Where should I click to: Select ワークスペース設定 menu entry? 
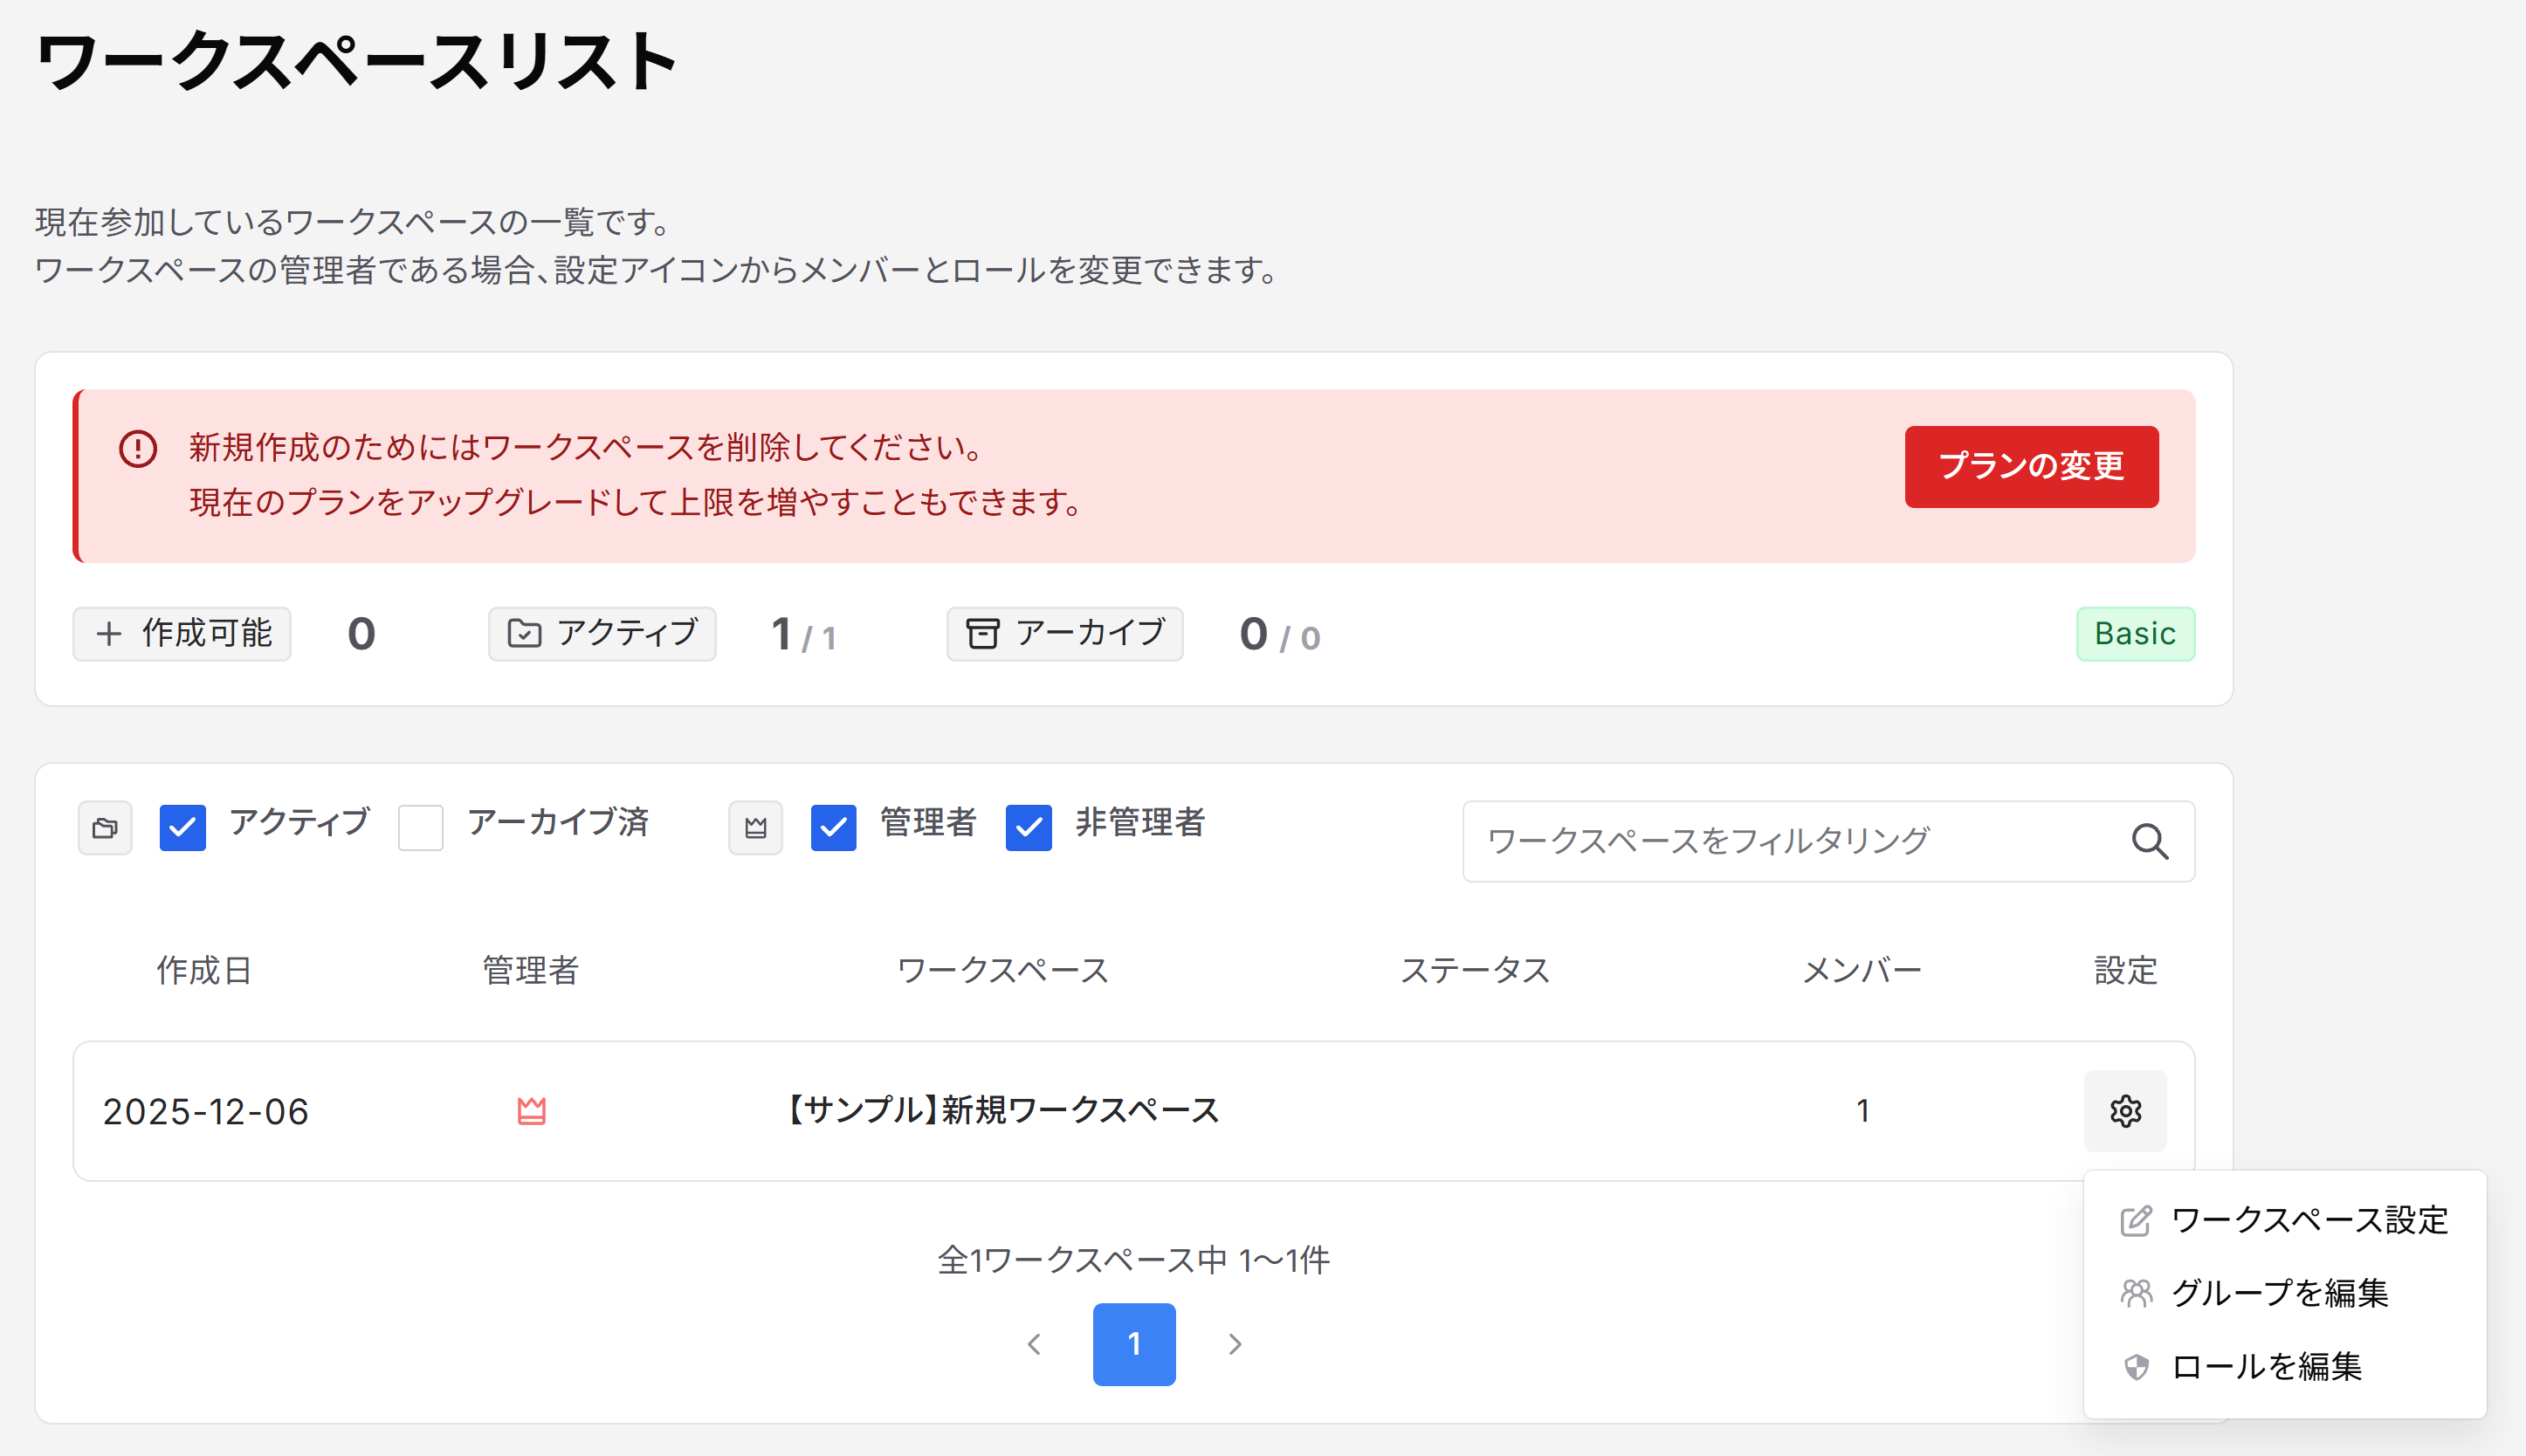pyautogui.click(x=2308, y=1220)
